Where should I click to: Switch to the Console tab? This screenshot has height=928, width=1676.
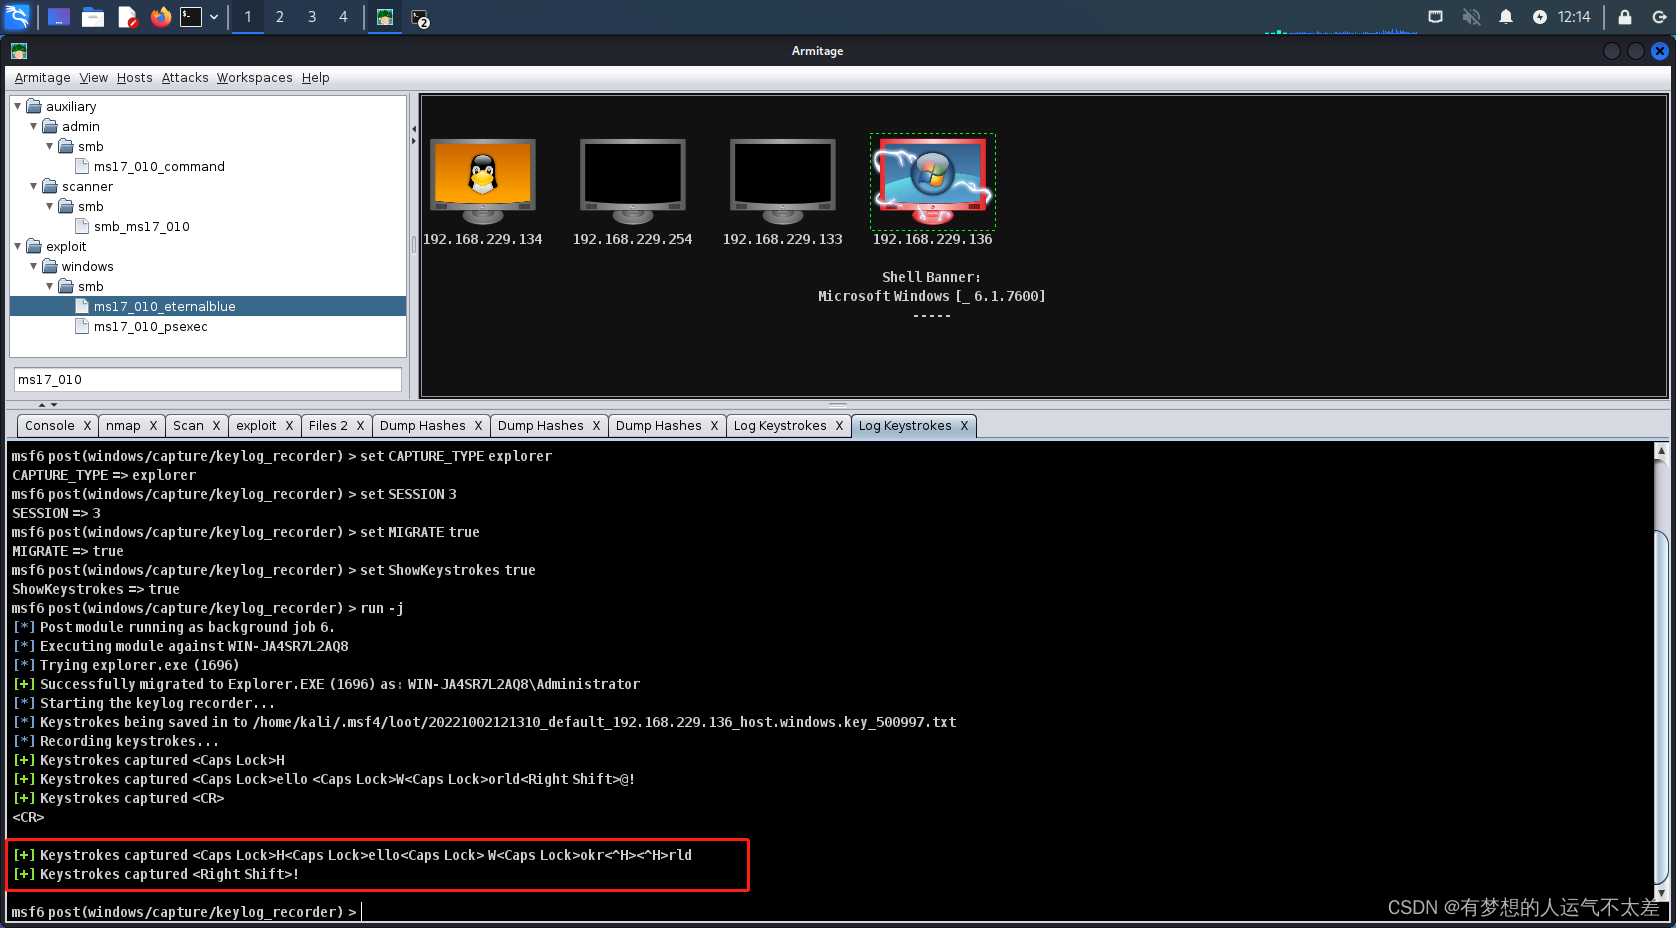[50, 426]
